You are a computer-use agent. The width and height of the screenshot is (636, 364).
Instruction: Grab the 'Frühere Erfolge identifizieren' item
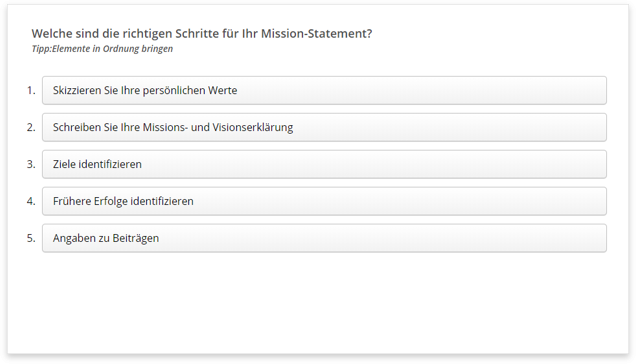point(324,201)
